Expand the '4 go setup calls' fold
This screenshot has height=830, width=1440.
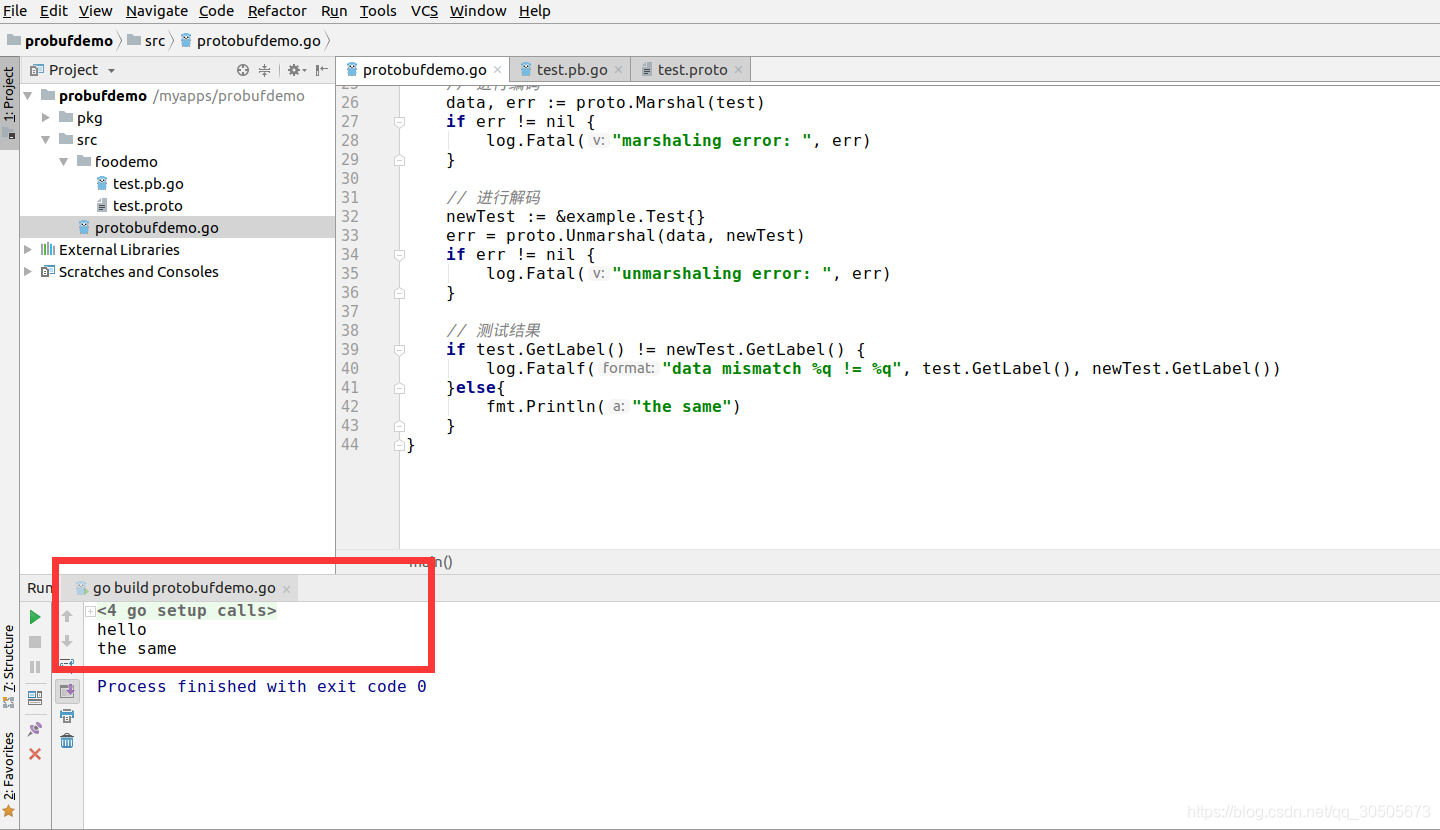90,611
